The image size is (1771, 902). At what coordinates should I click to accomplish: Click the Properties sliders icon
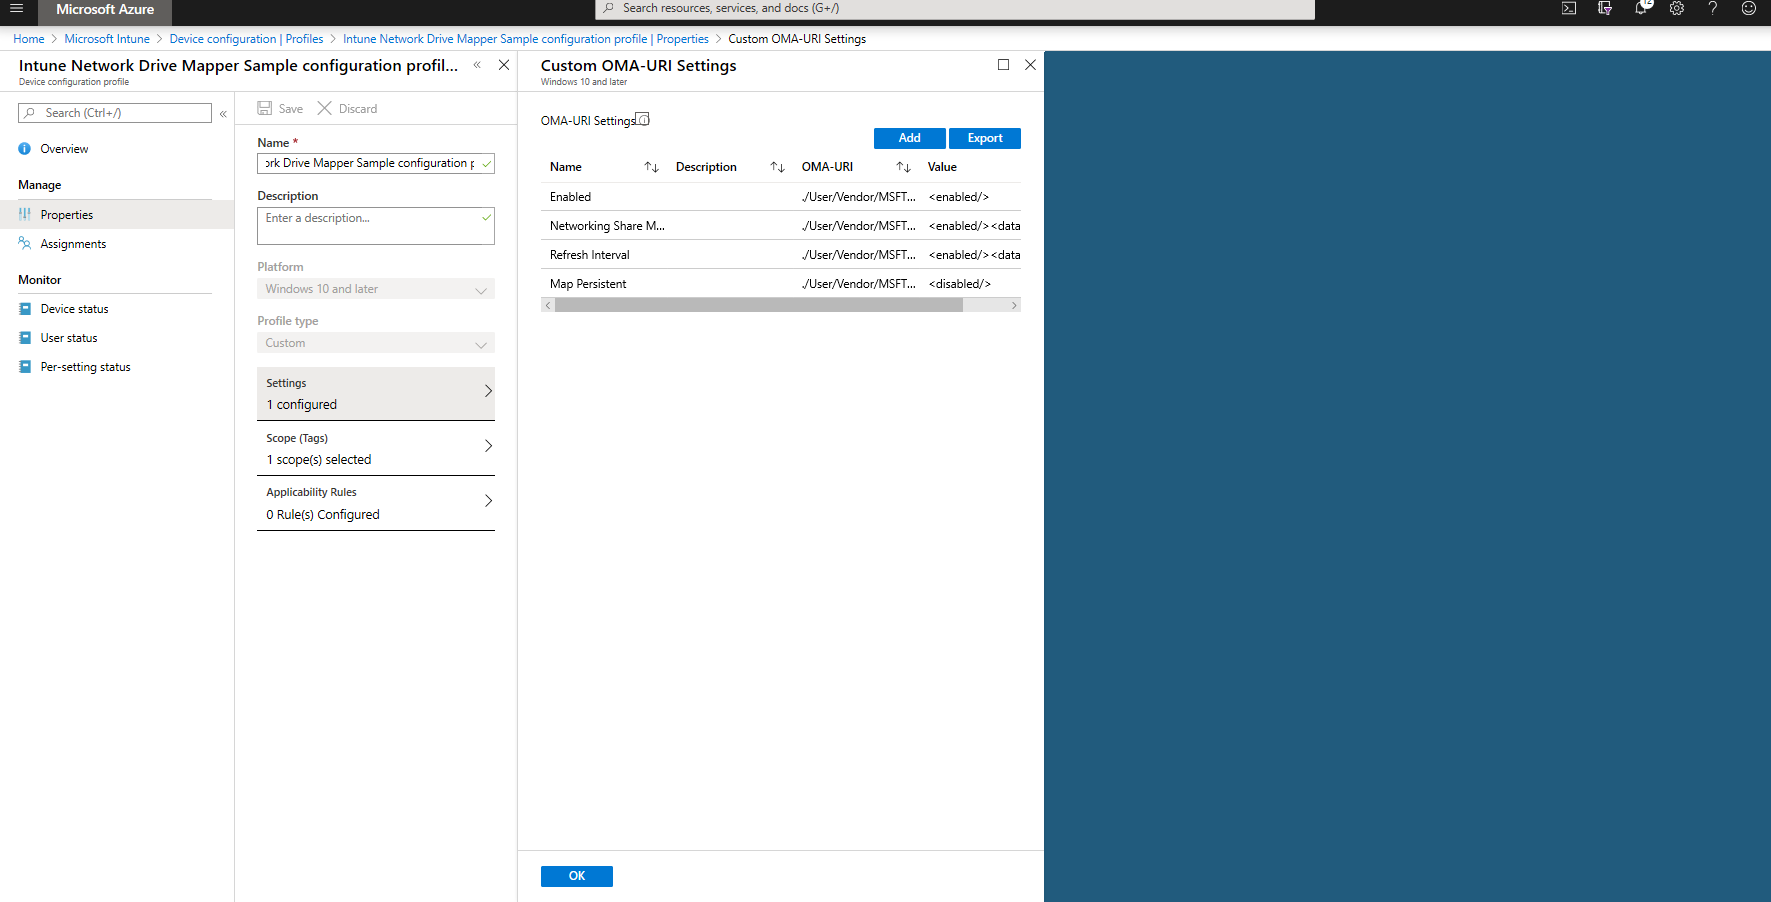coord(25,215)
